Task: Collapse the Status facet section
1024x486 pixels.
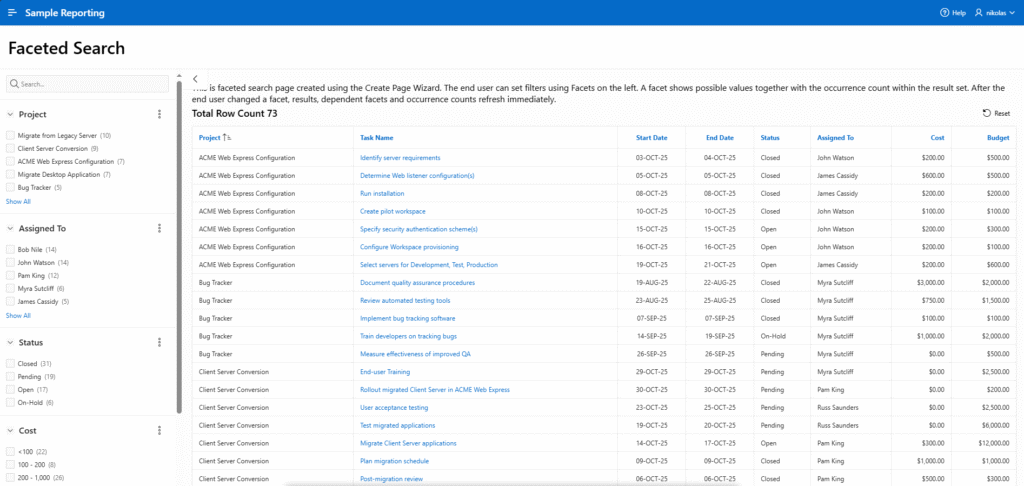Action: coord(10,342)
